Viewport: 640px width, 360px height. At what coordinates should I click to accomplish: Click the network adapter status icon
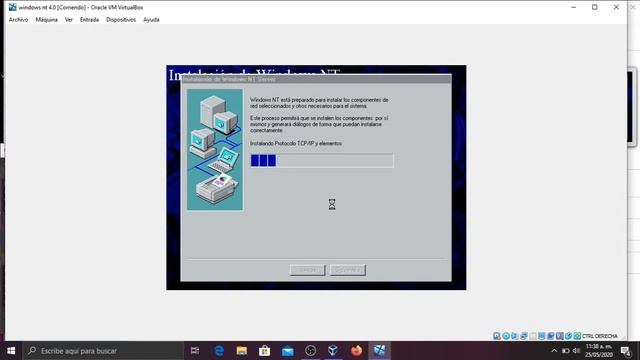click(524, 336)
